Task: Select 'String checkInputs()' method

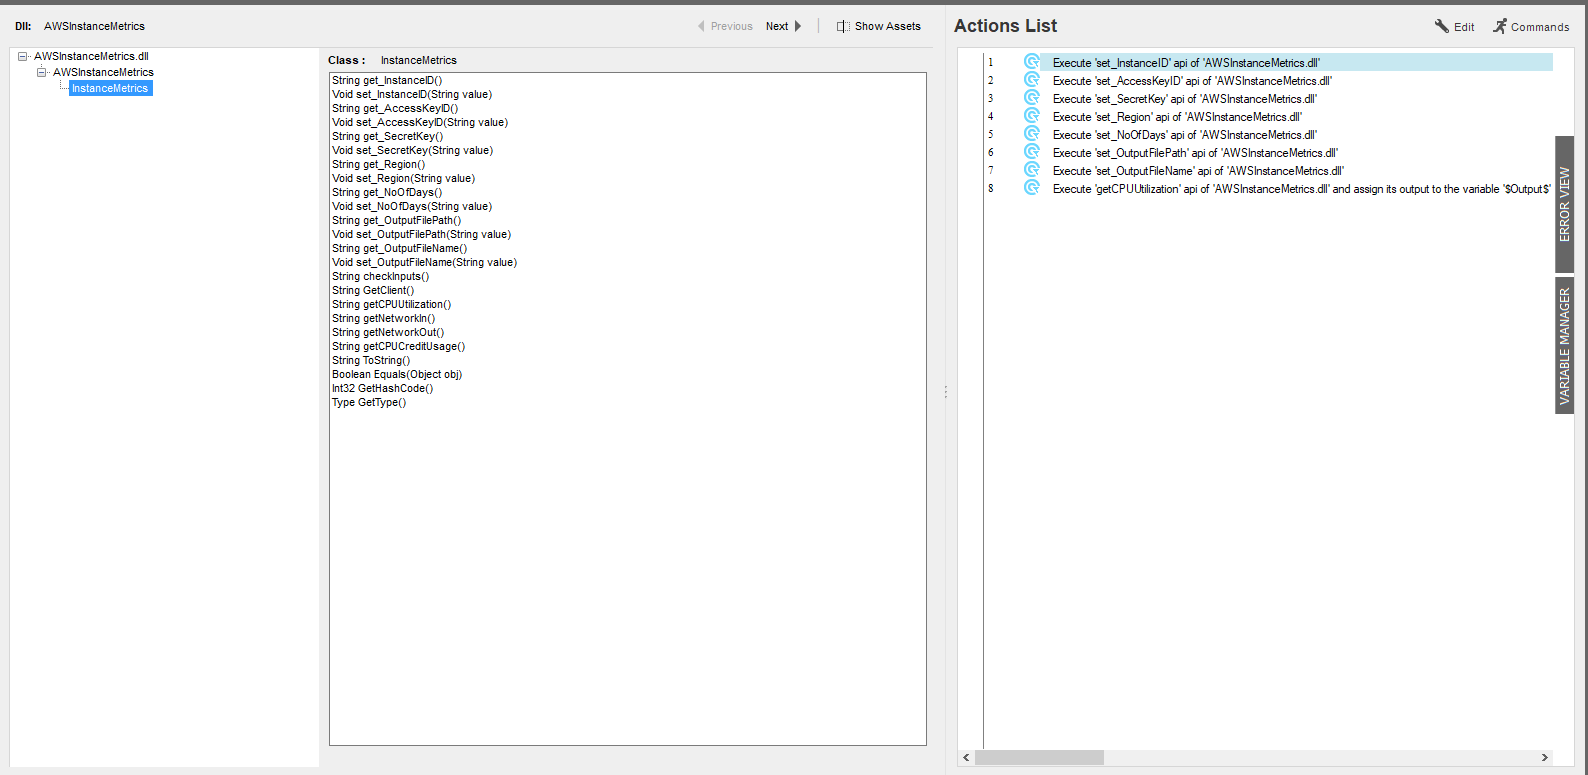Action: click(x=381, y=276)
